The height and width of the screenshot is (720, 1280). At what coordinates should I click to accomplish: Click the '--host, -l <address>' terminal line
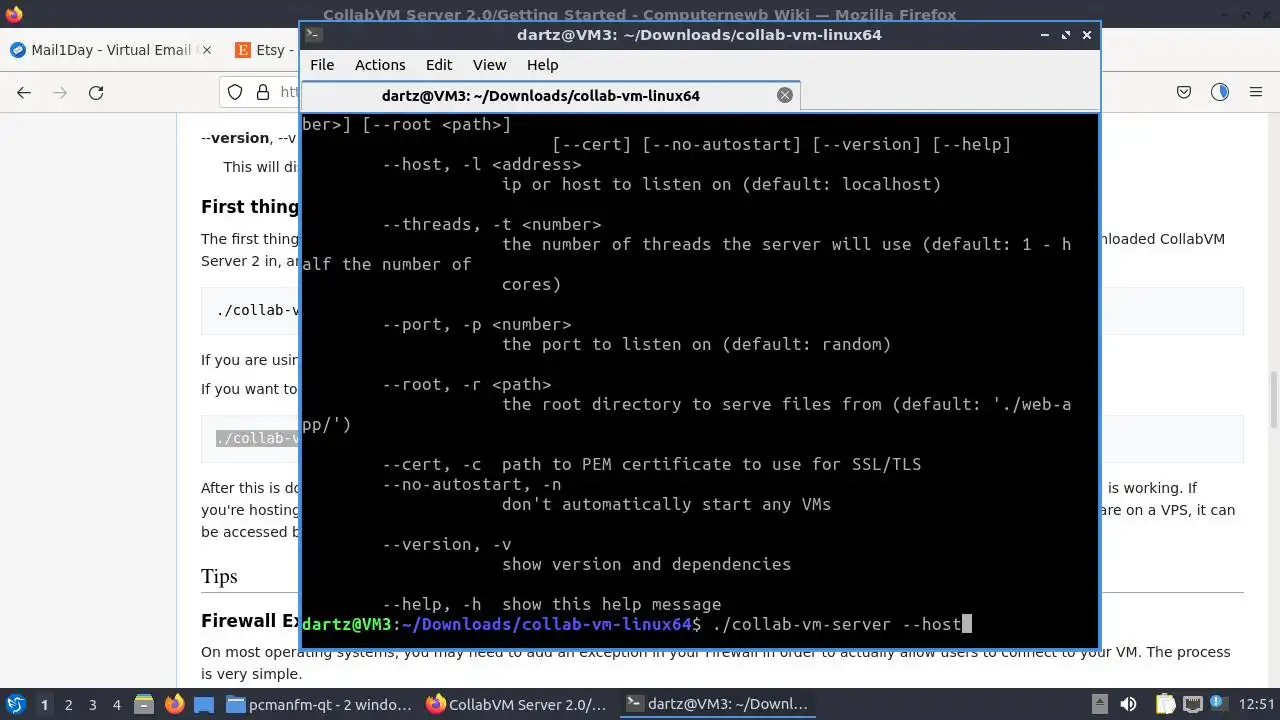[x=482, y=164]
